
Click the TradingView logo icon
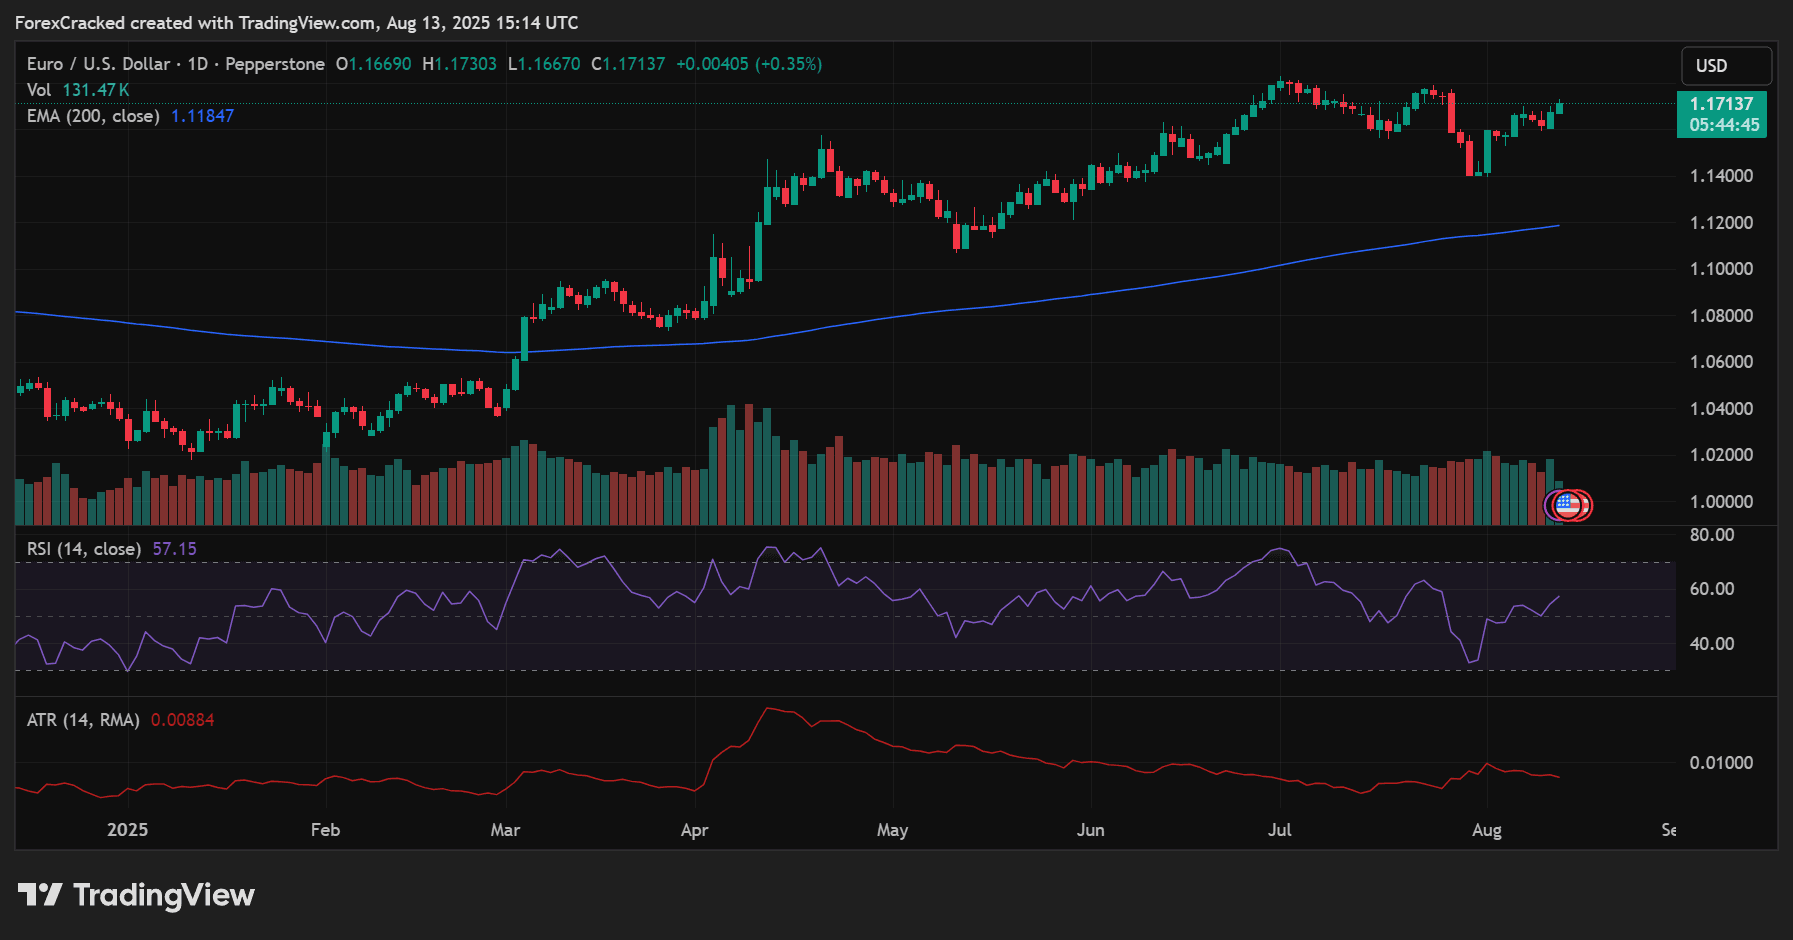(40, 894)
